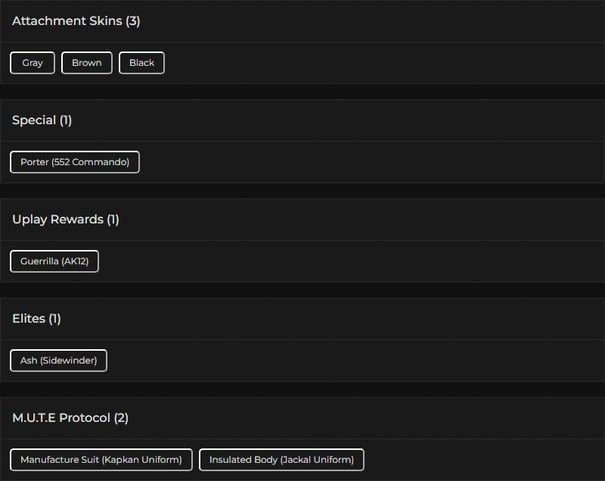Click empty space right of Ash (Sidewinder) tag
This screenshot has height=481, width=605.
(350, 360)
